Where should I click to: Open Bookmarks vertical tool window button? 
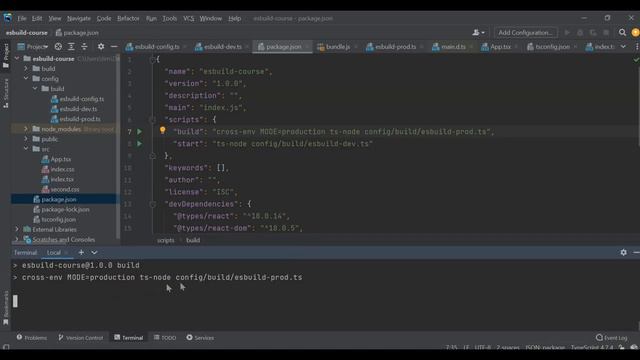click(x=6, y=308)
